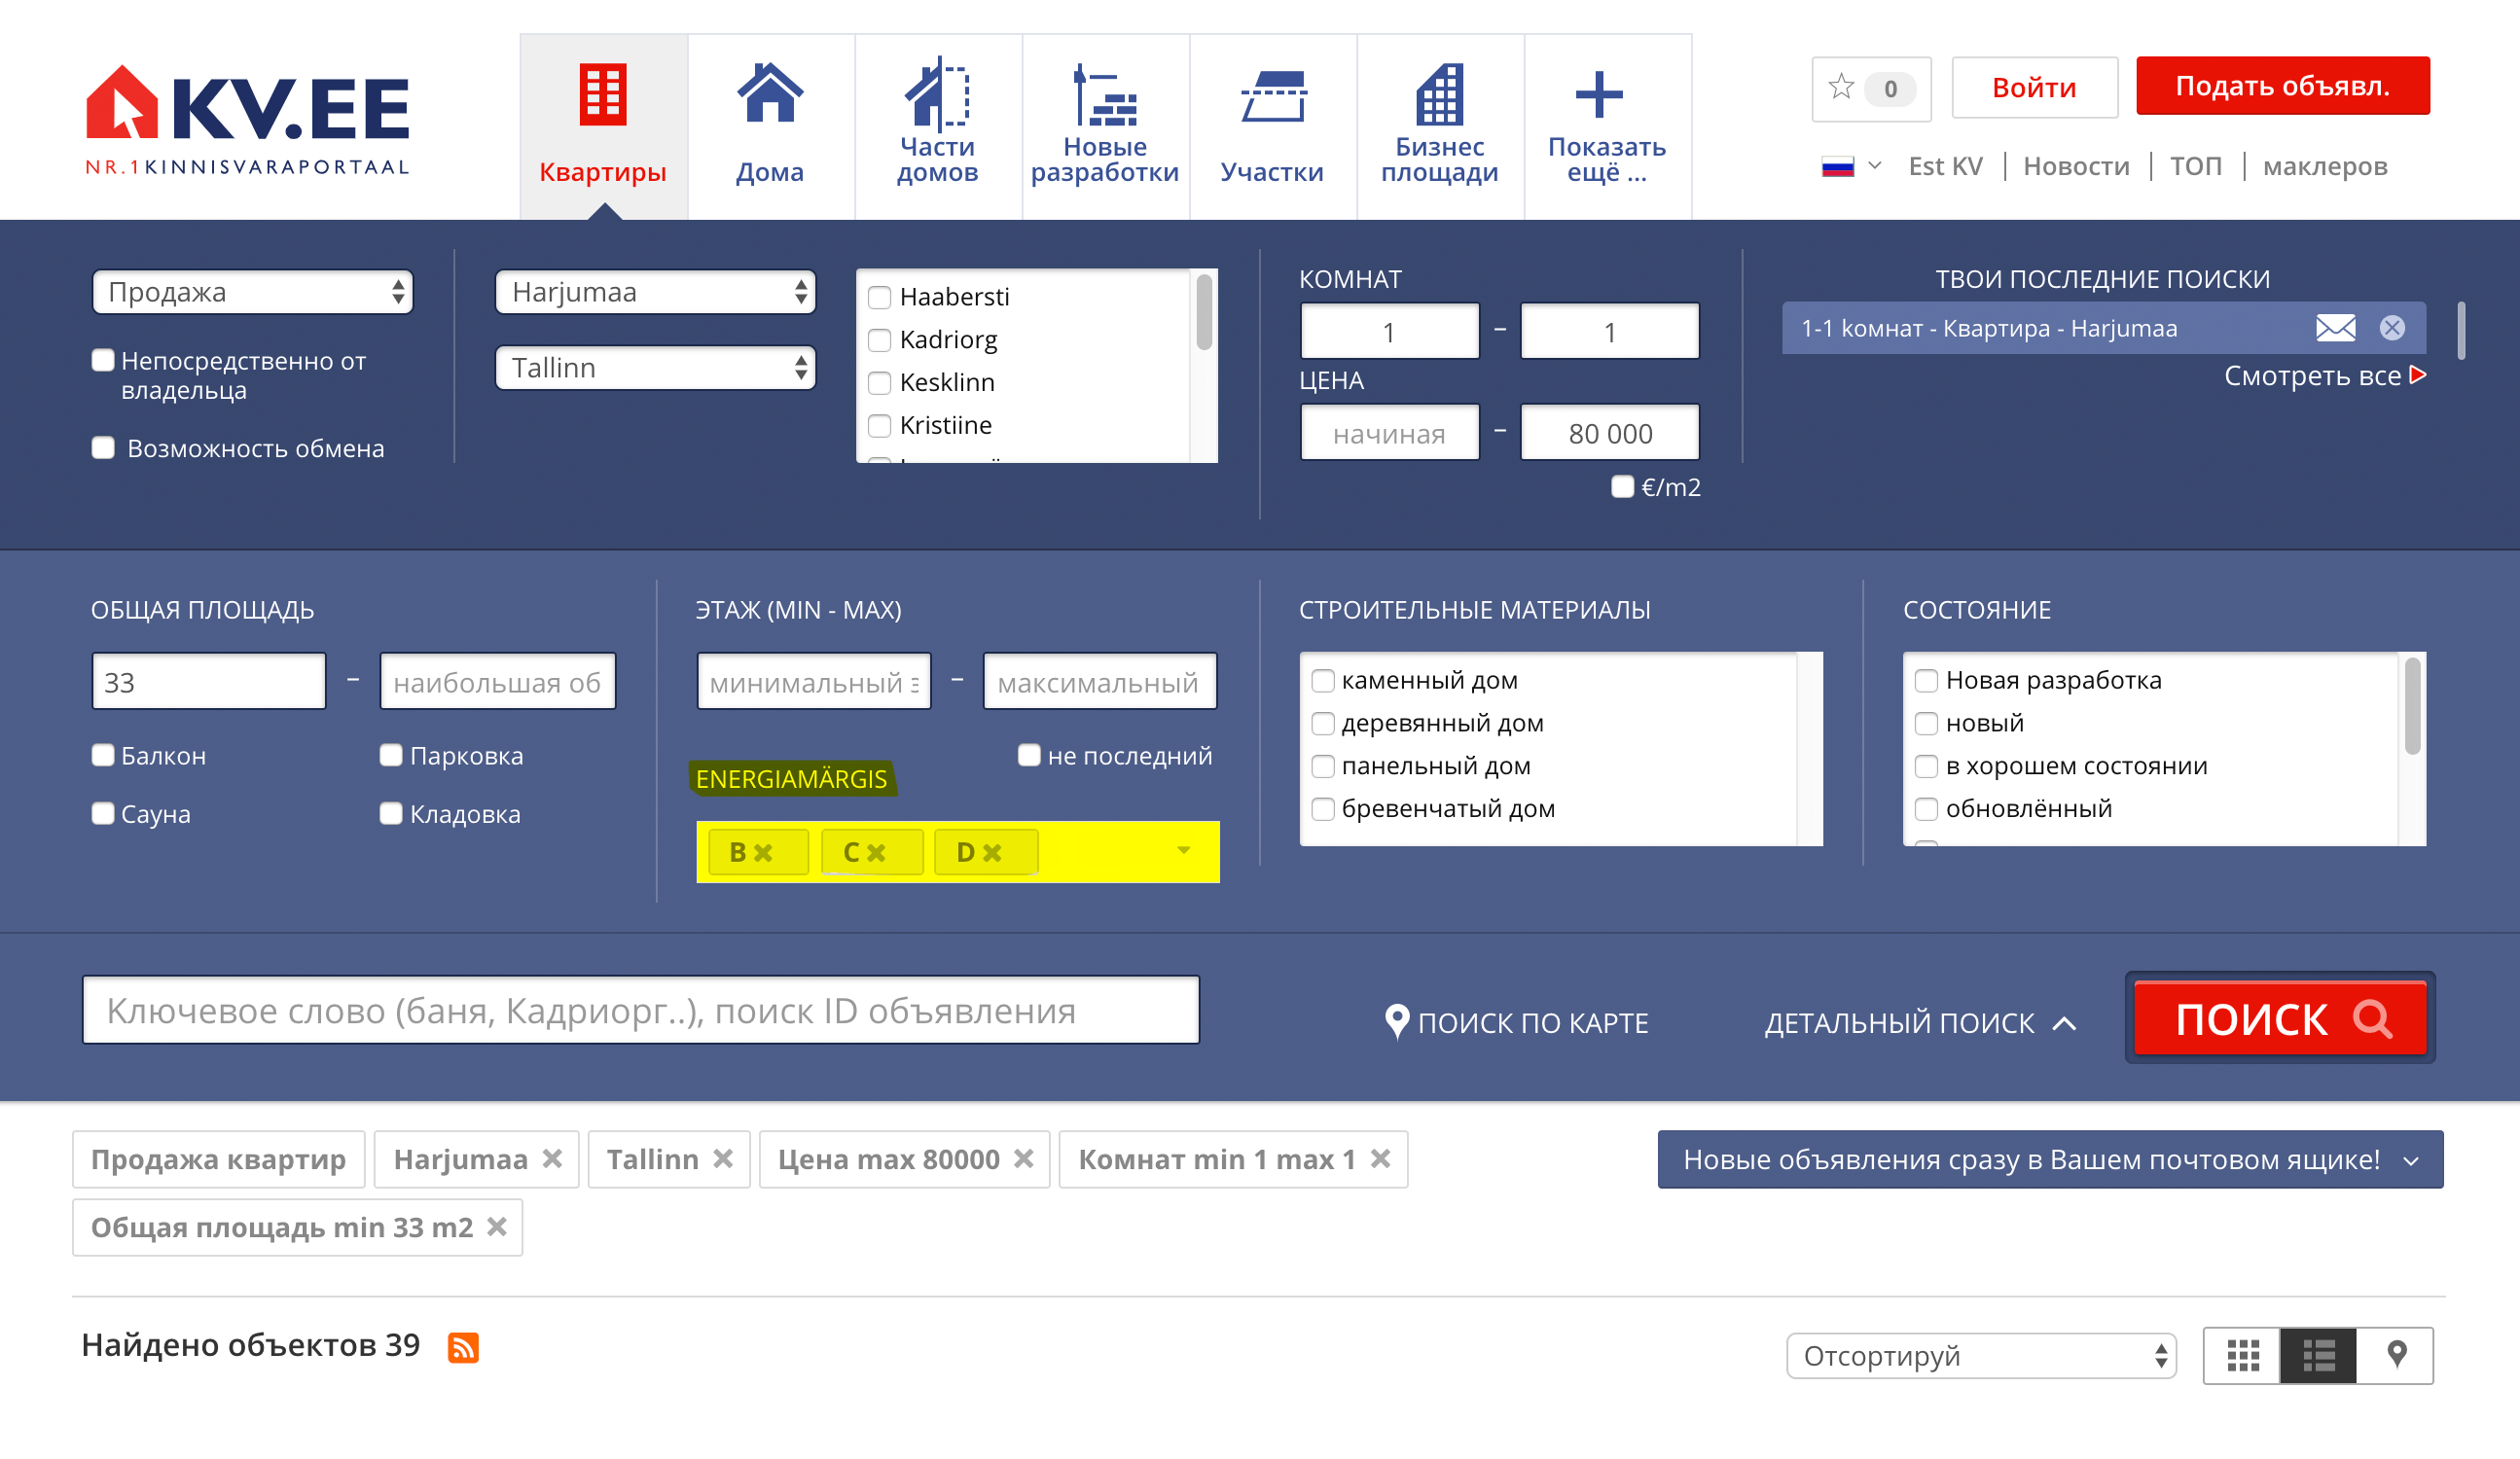Check каменный дом material
Image resolution: width=2520 pixels, height=1459 pixels.
tap(1322, 681)
